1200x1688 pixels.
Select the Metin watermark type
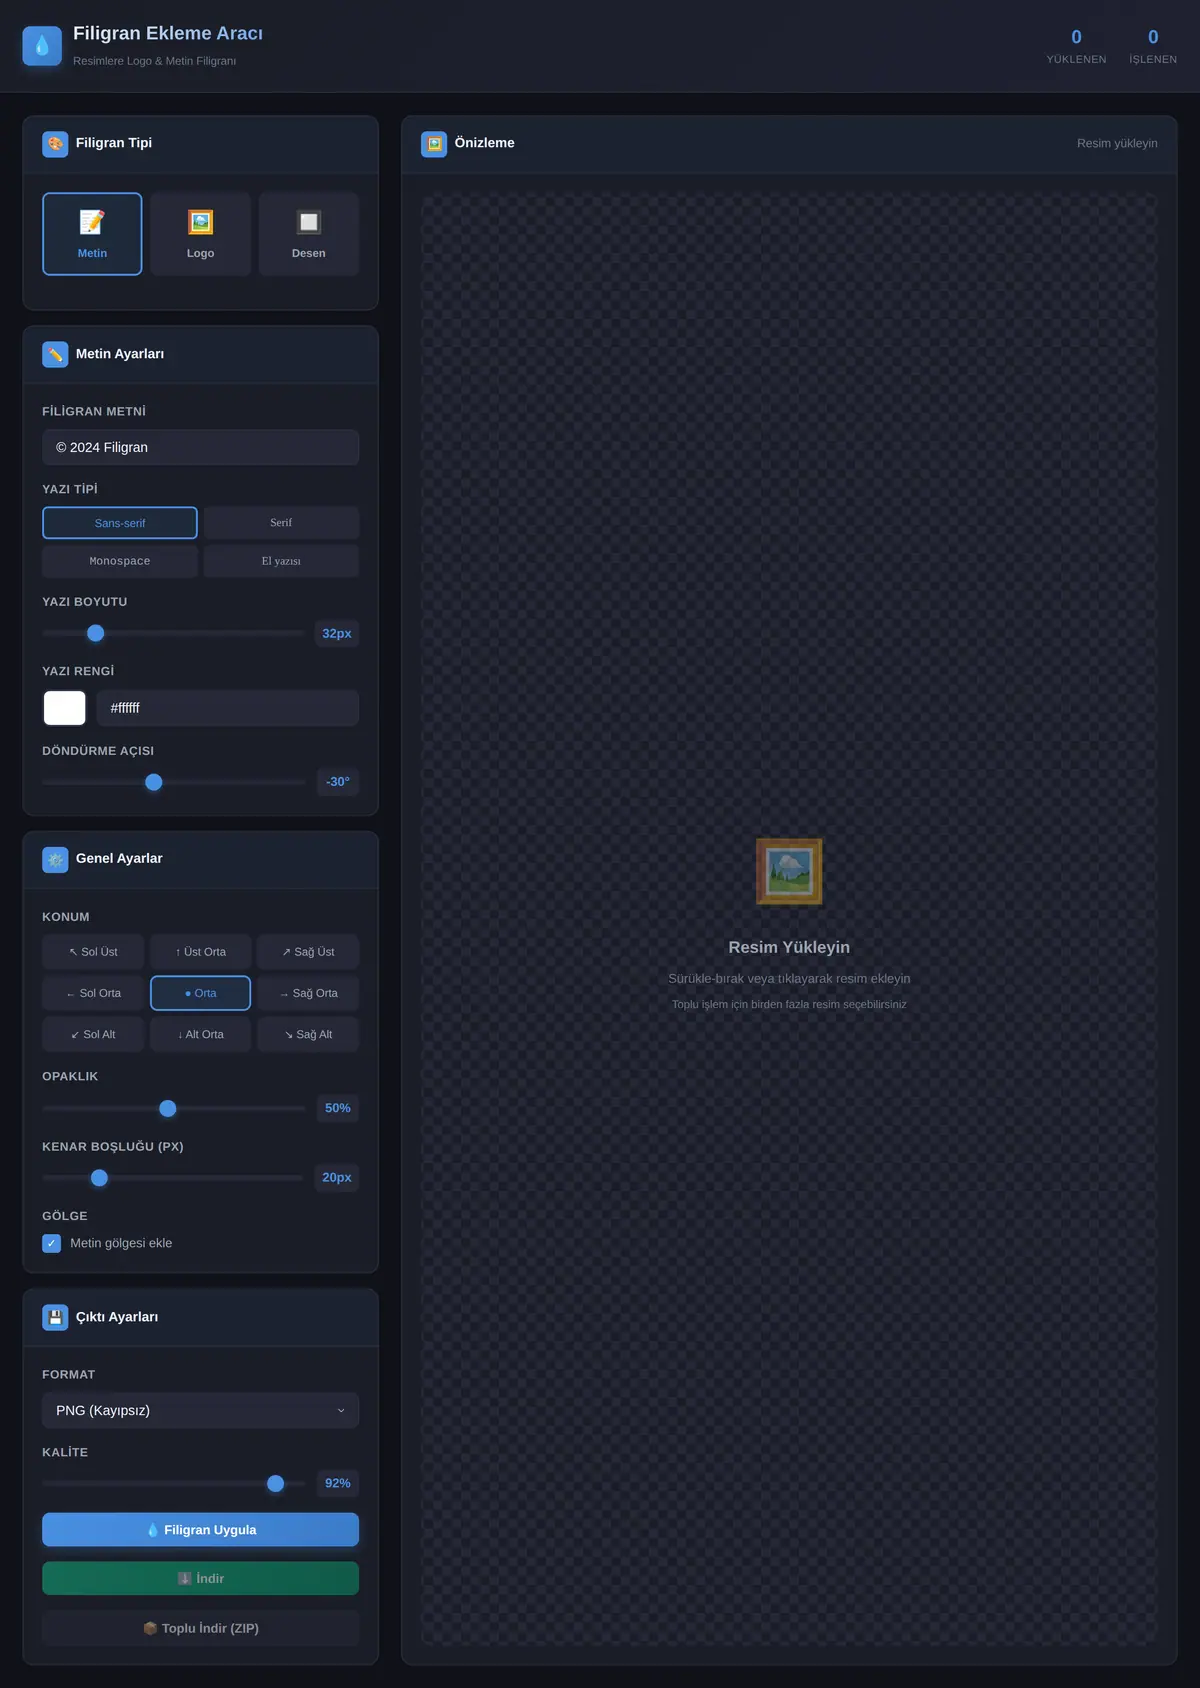pos(92,234)
